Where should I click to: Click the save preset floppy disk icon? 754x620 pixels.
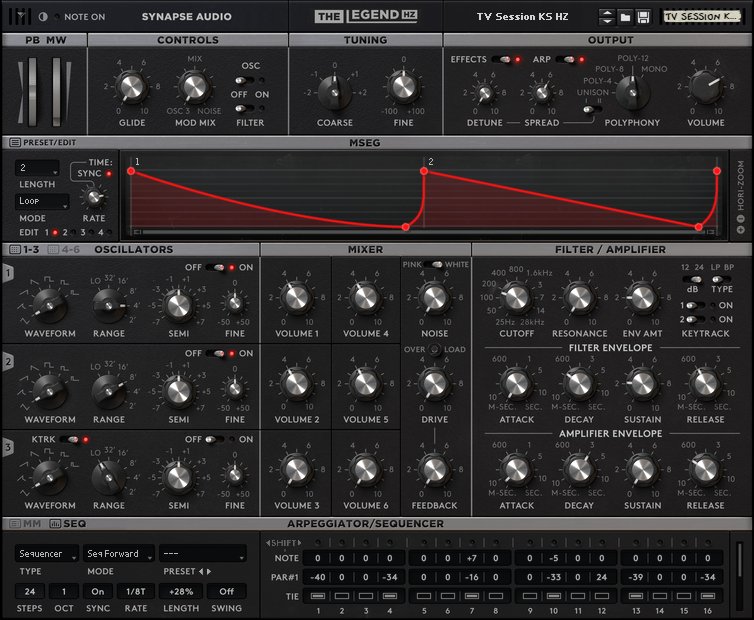(x=643, y=17)
